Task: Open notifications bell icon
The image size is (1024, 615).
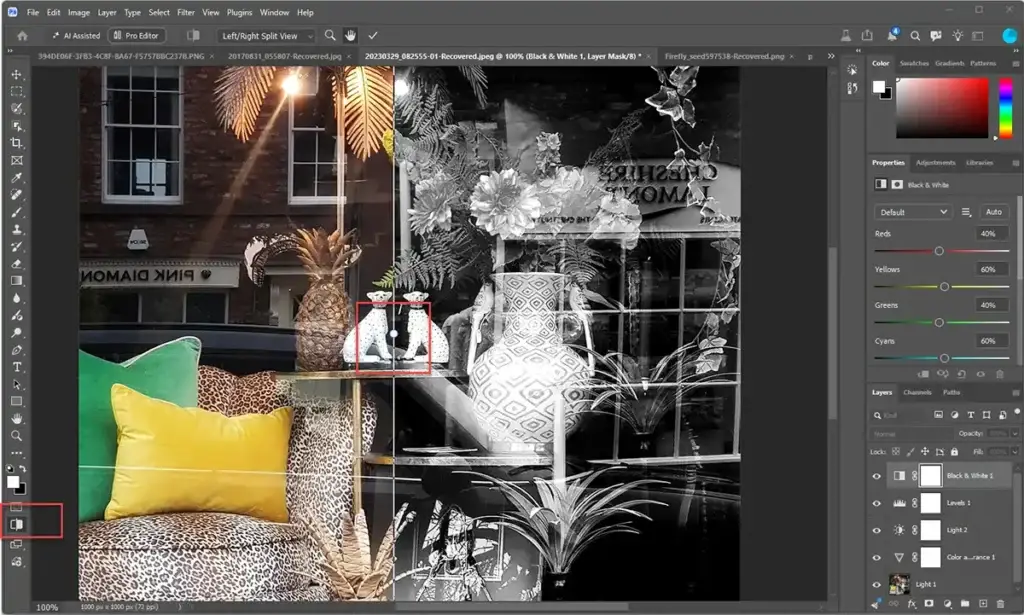Action: coord(891,35)
